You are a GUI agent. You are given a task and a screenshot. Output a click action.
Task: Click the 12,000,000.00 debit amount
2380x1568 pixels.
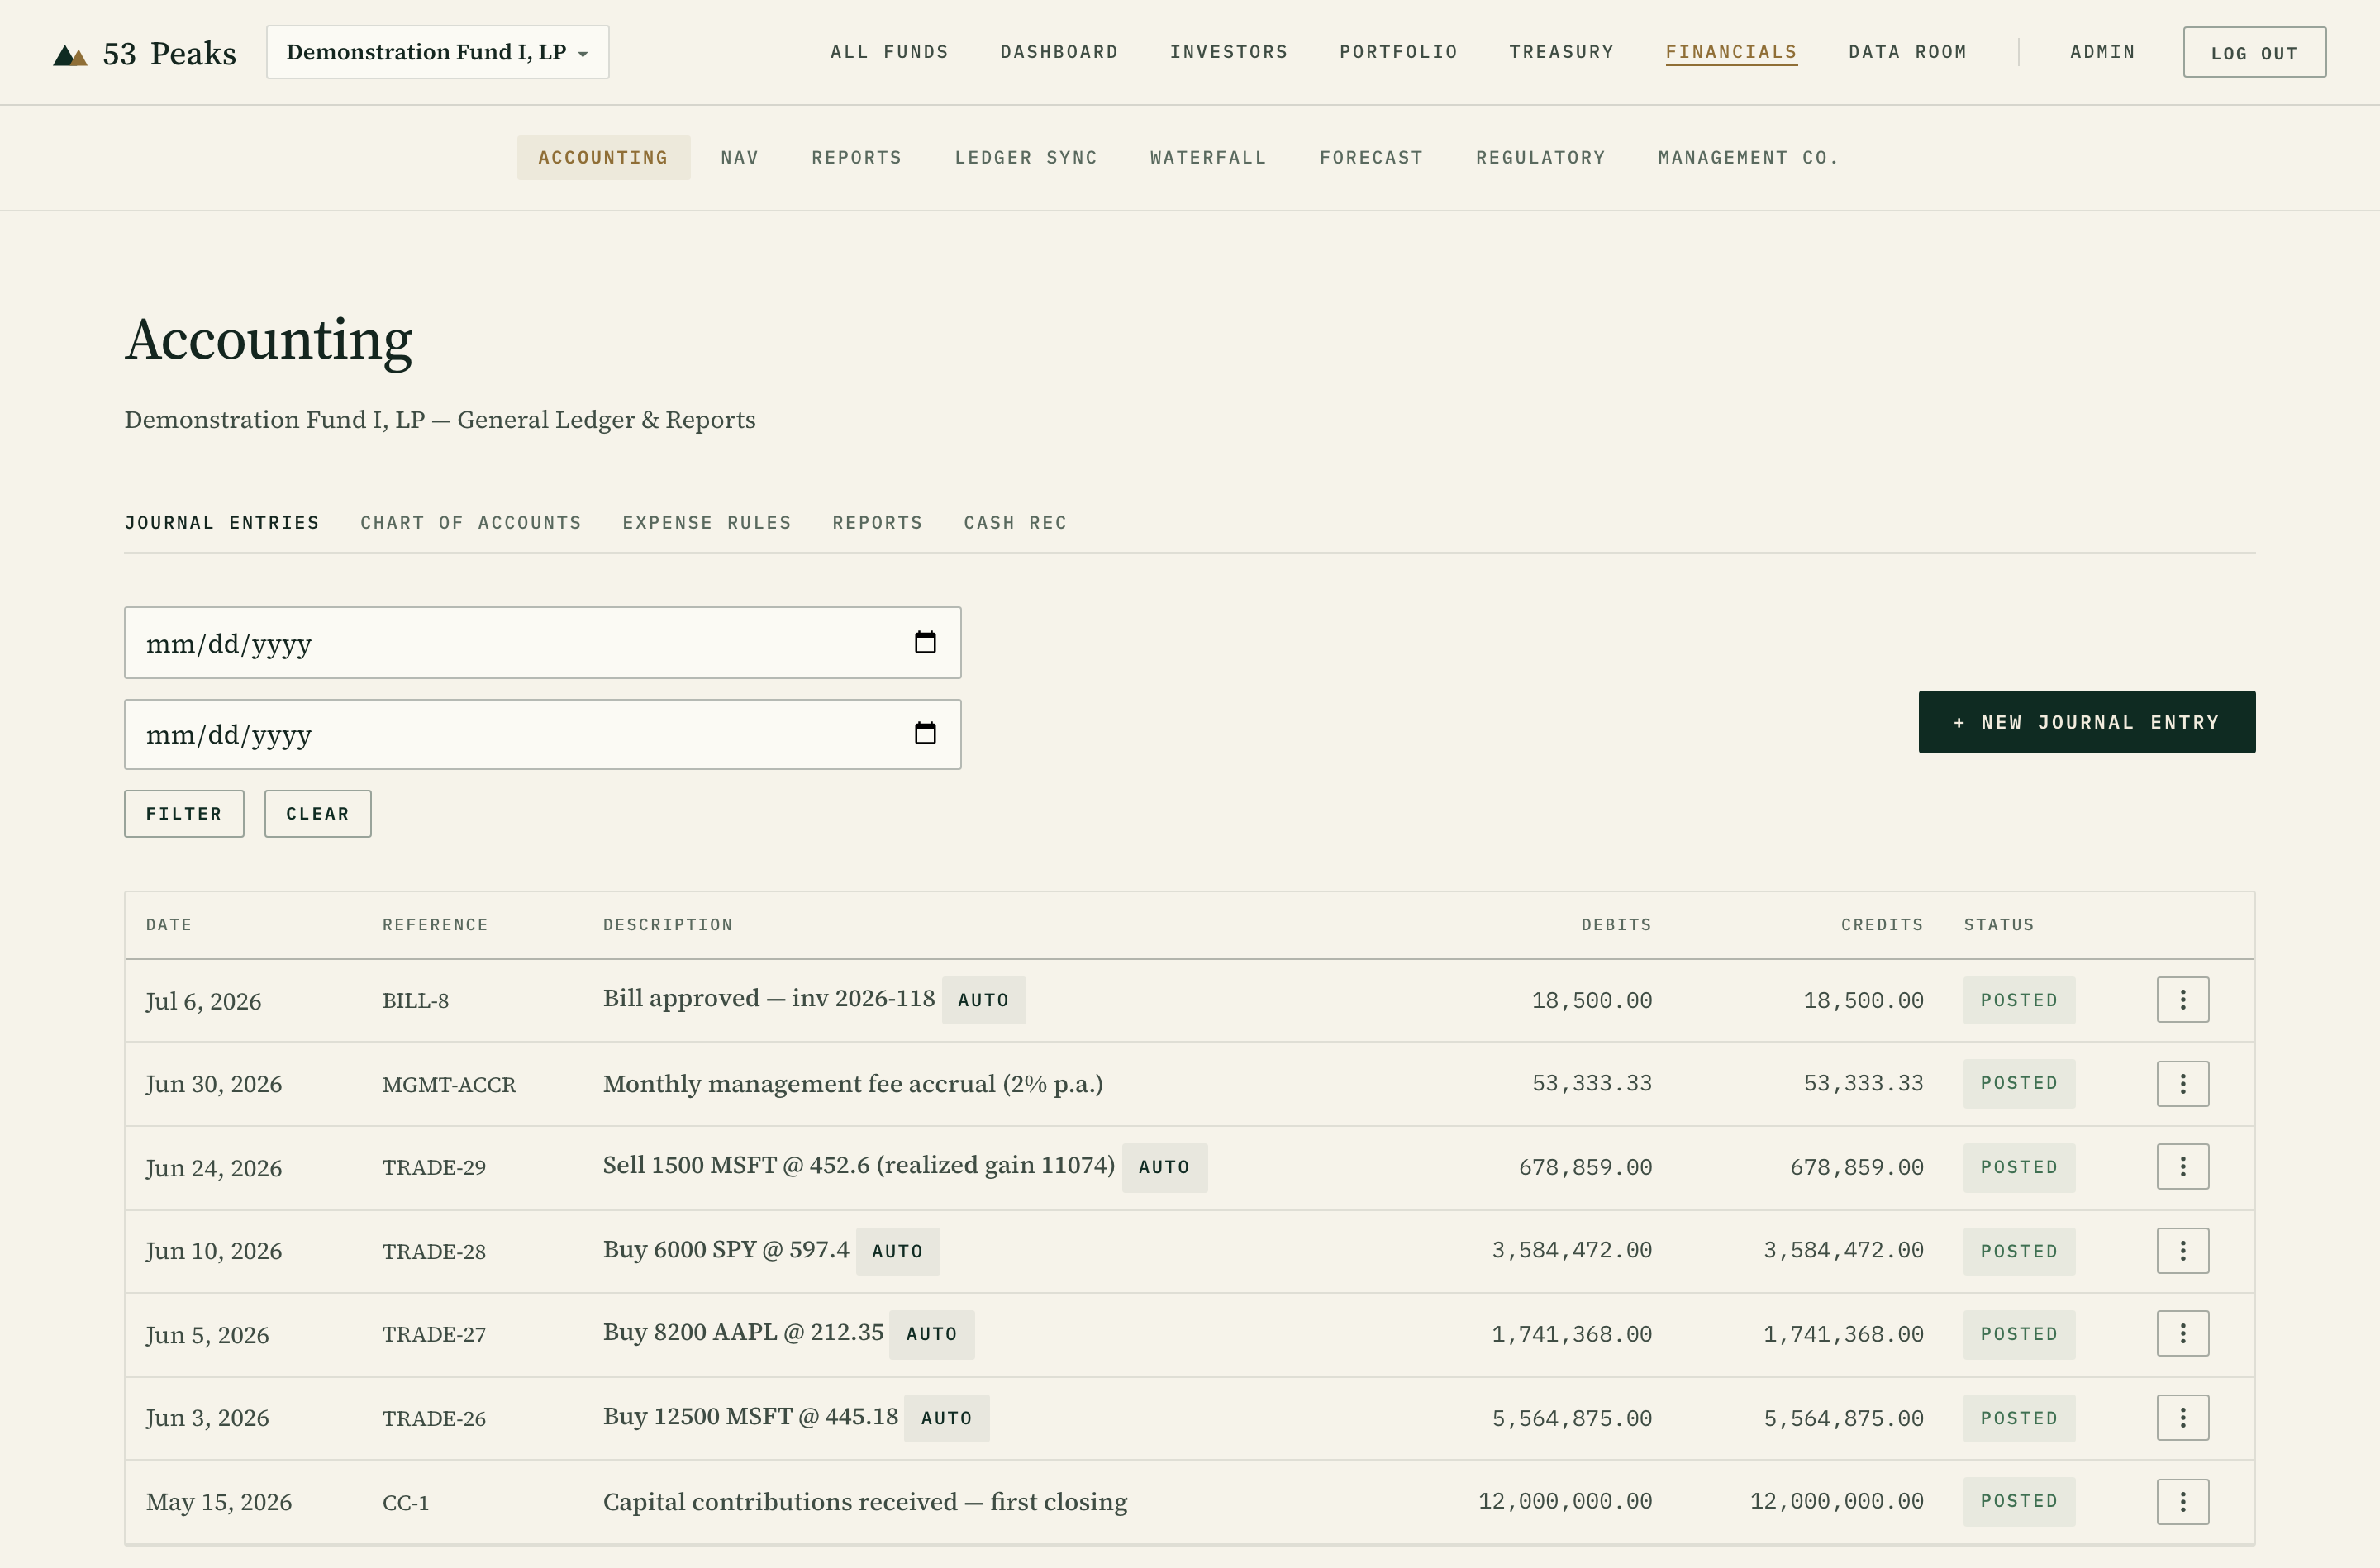(1565, 1501)
